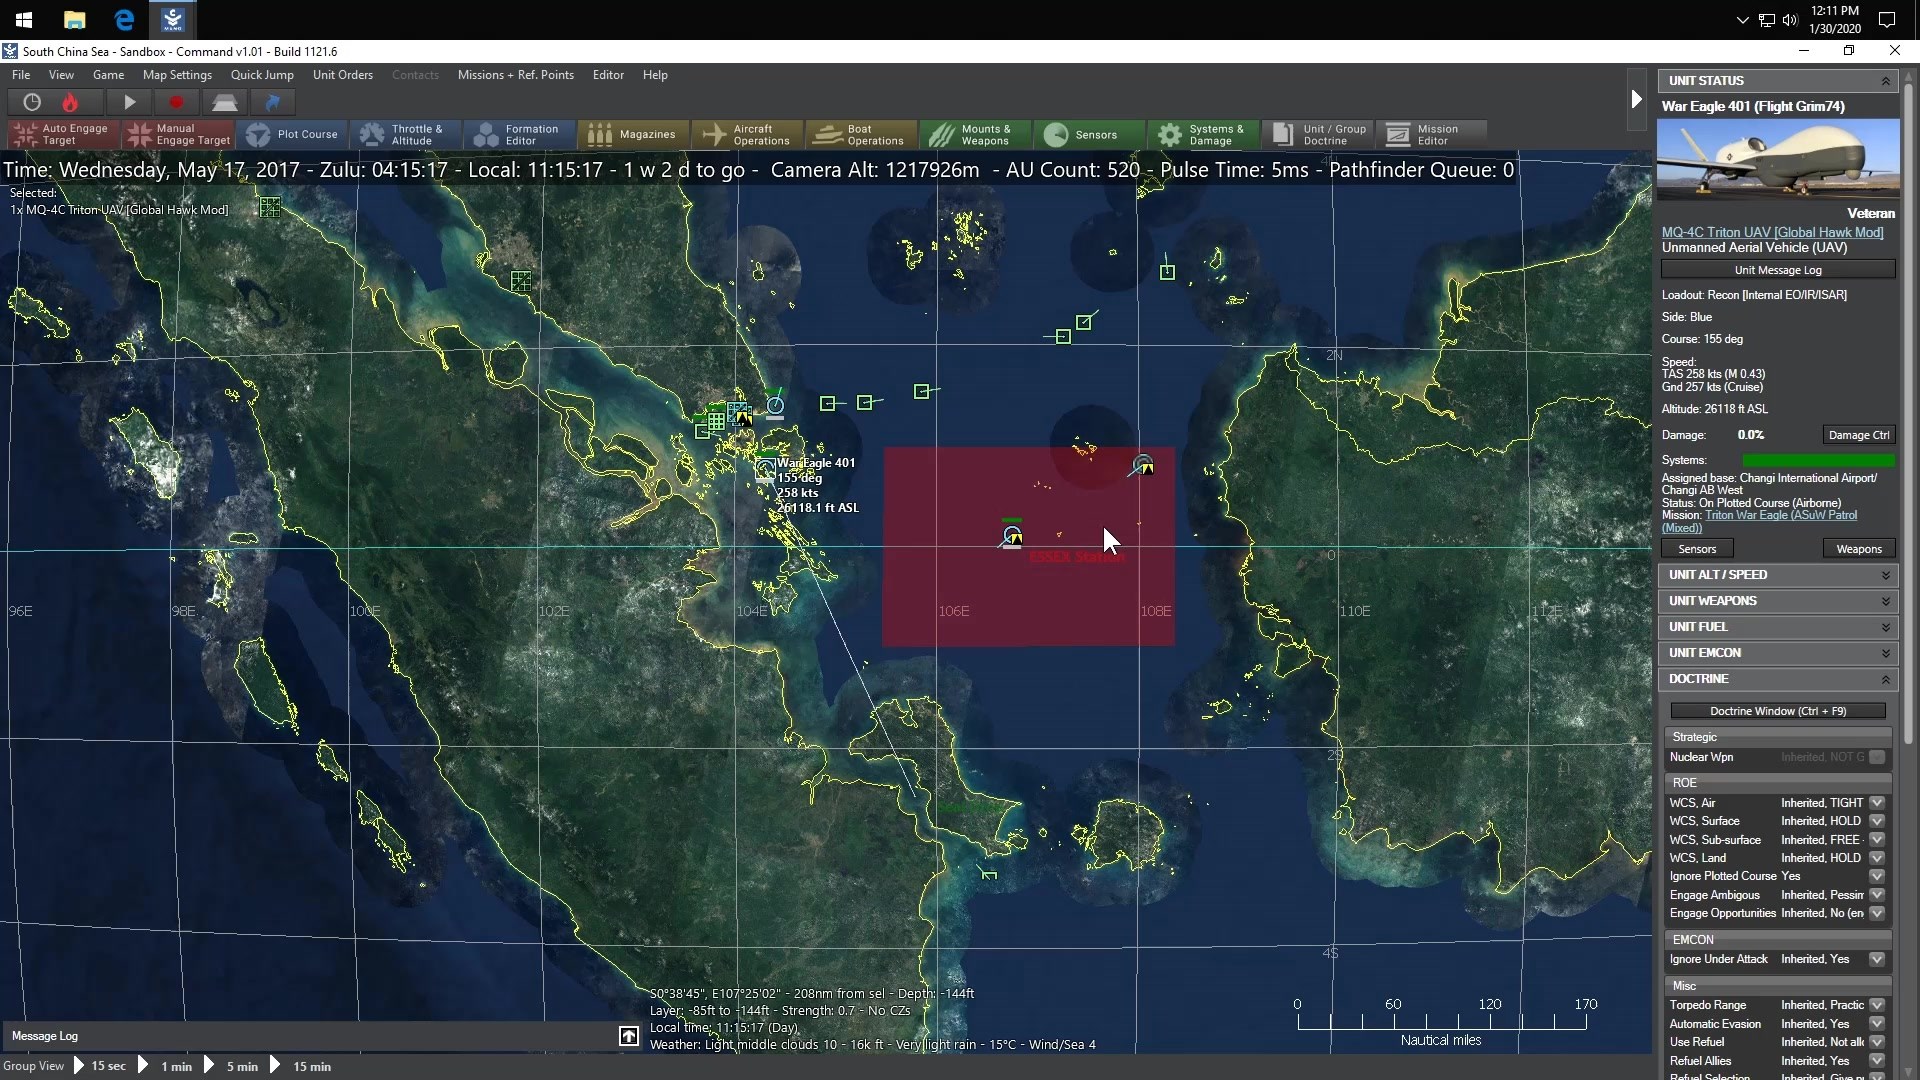Collapse the DOCTRINE panel
The image size is (1920, 1080).
click(1885, 679)
